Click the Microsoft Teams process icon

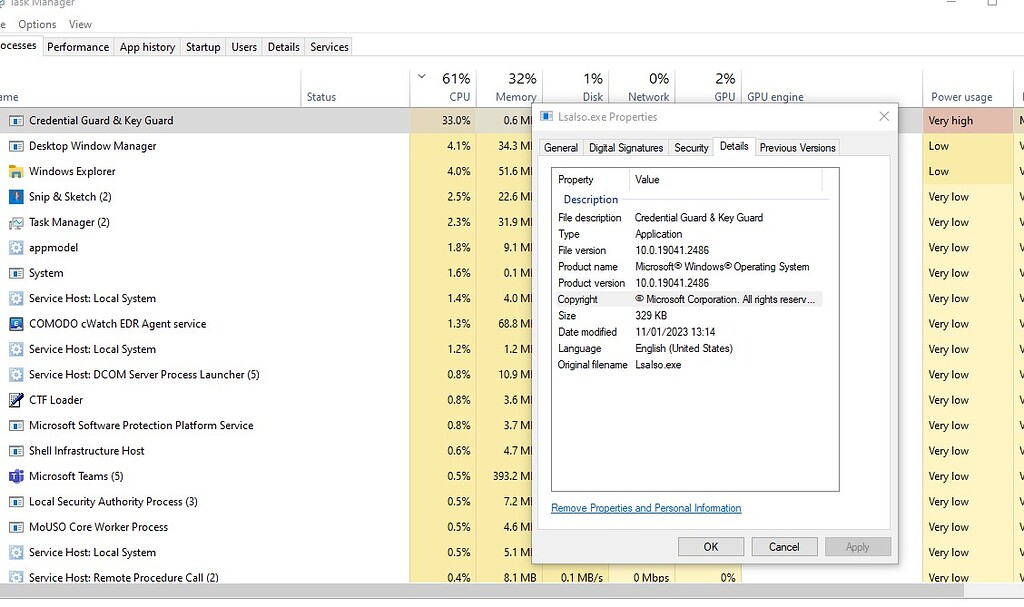(x=17, y=477)
